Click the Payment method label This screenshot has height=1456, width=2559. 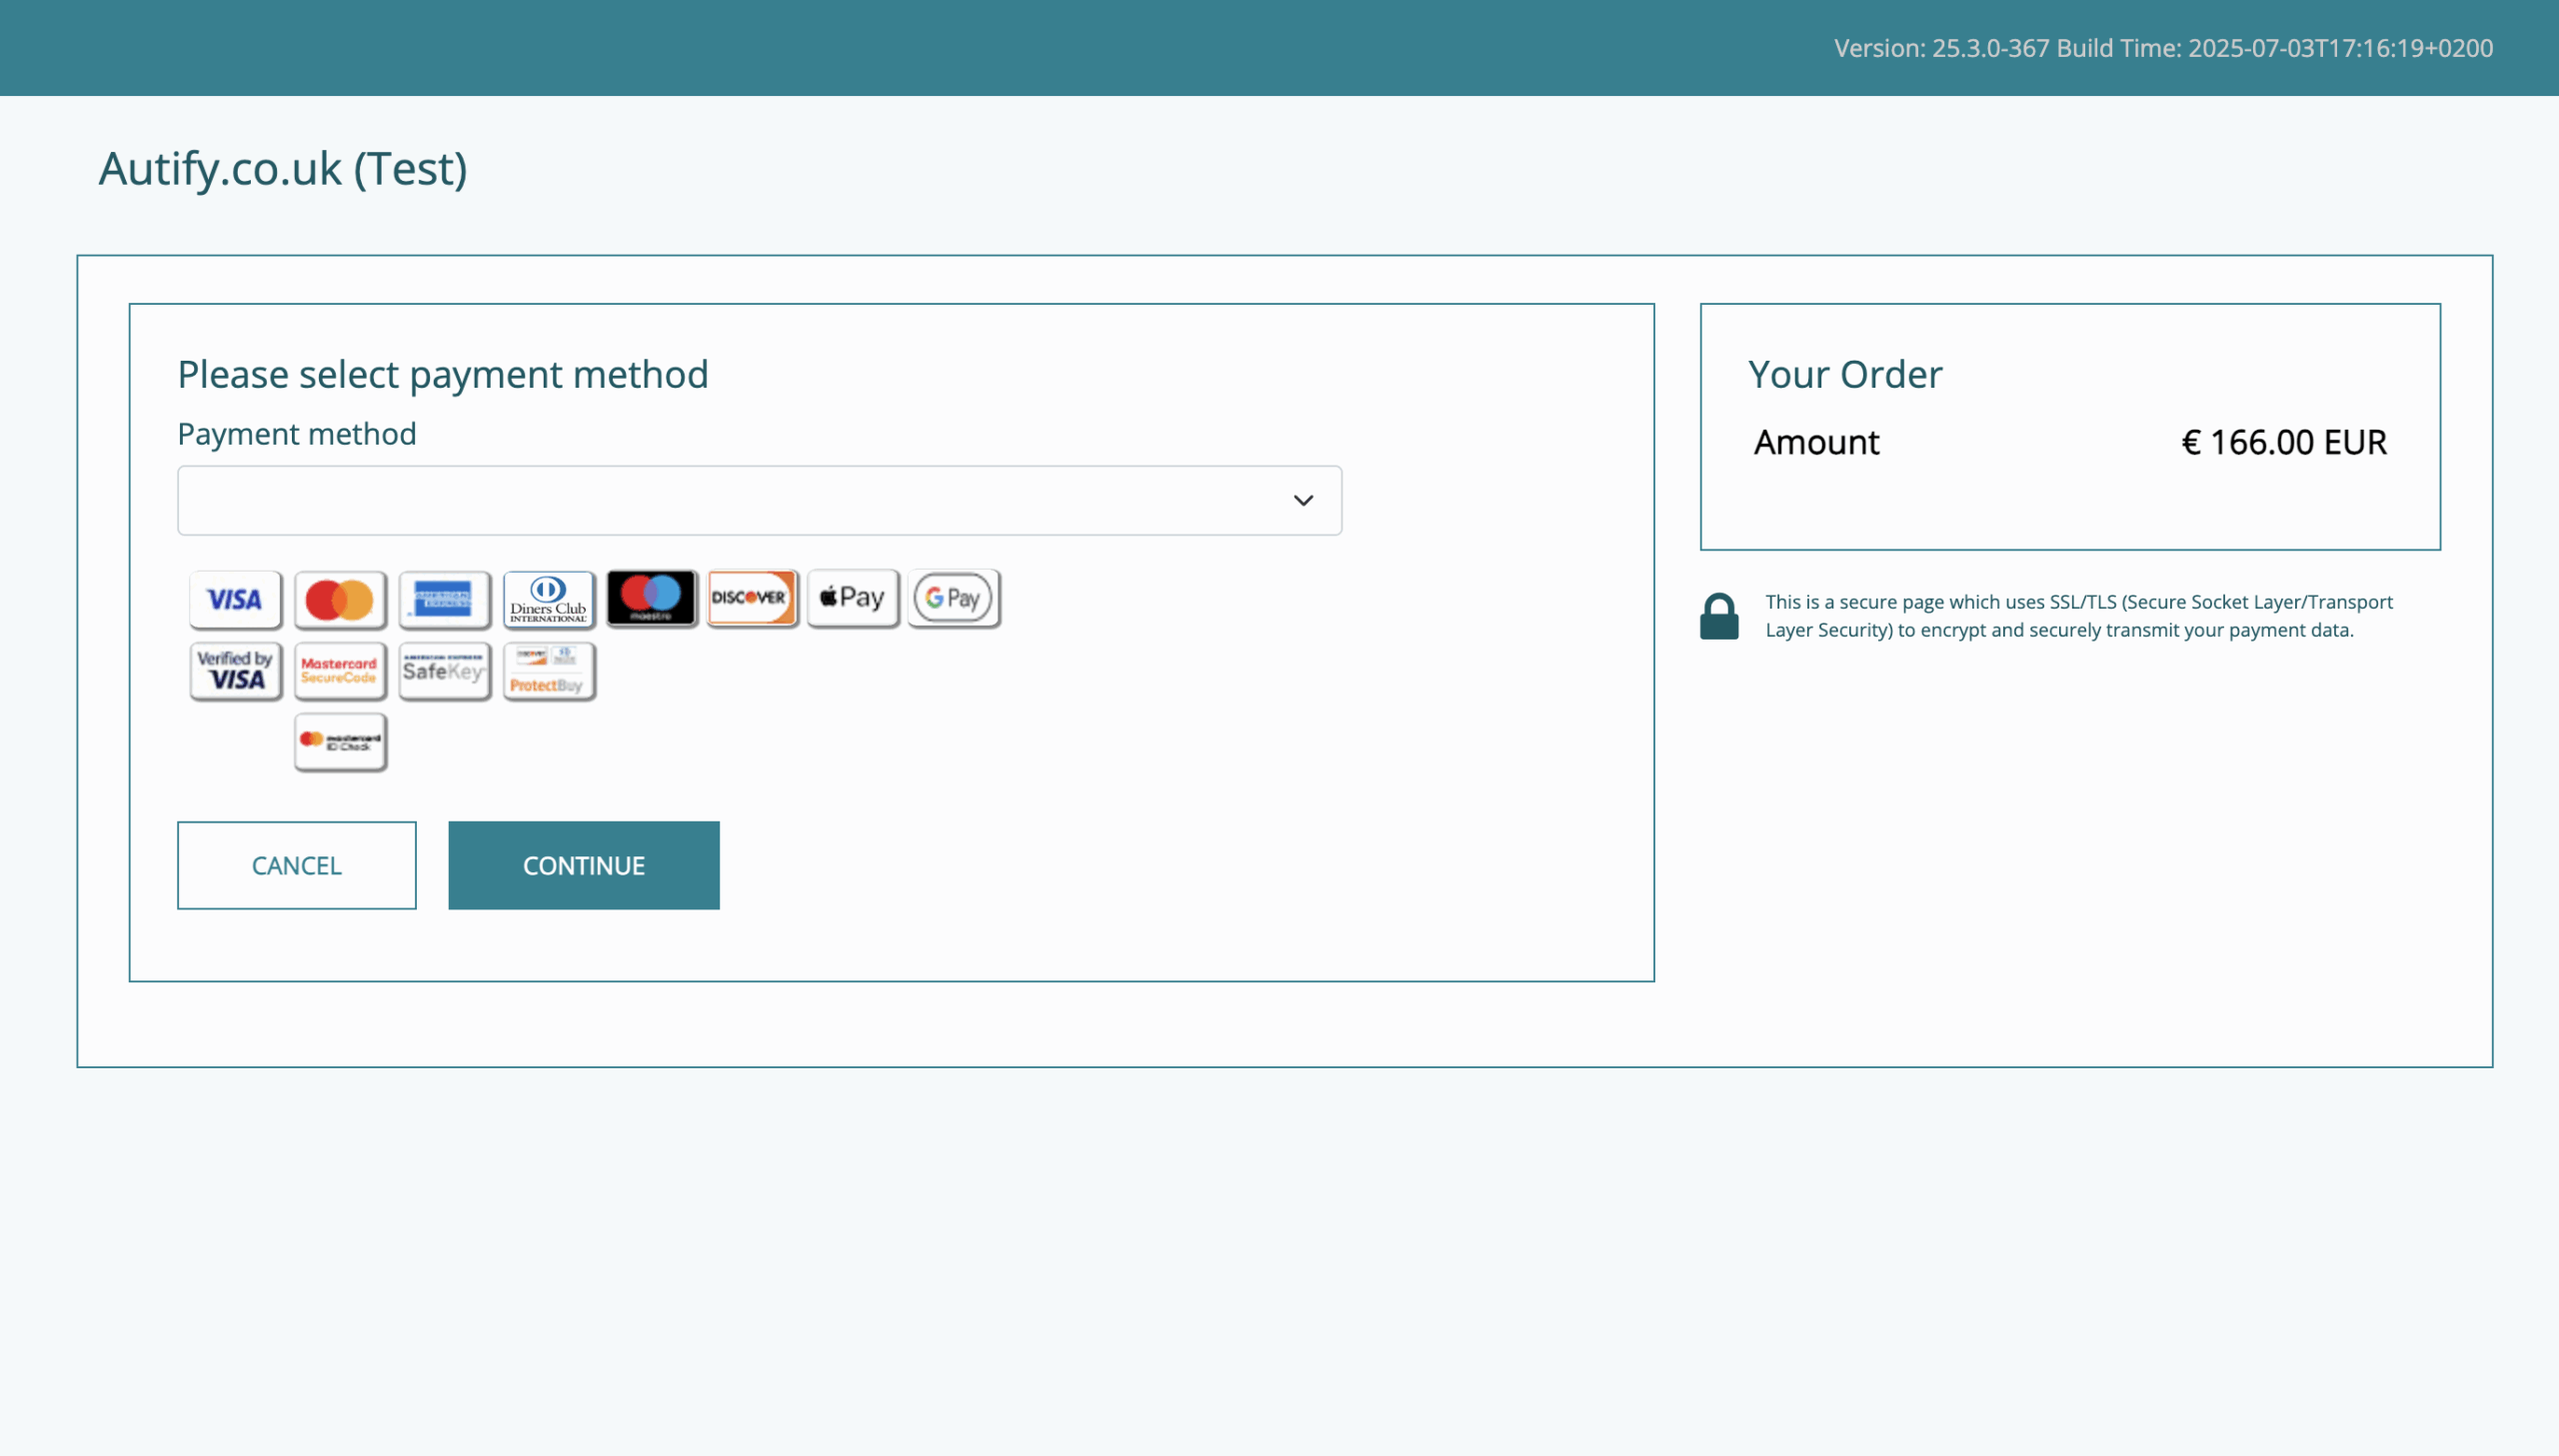[x=297, y=433]
